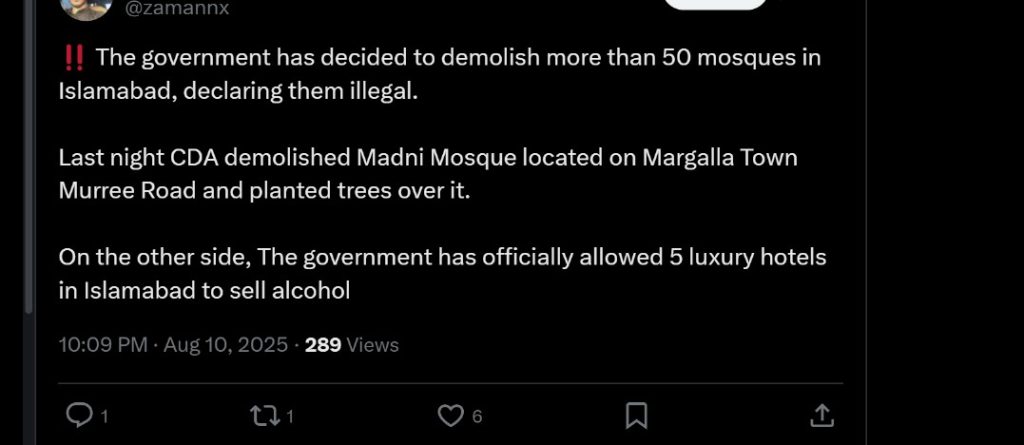Click the 289 Views count
This screenshot has height=445, width=1024.
click(351, 345)
